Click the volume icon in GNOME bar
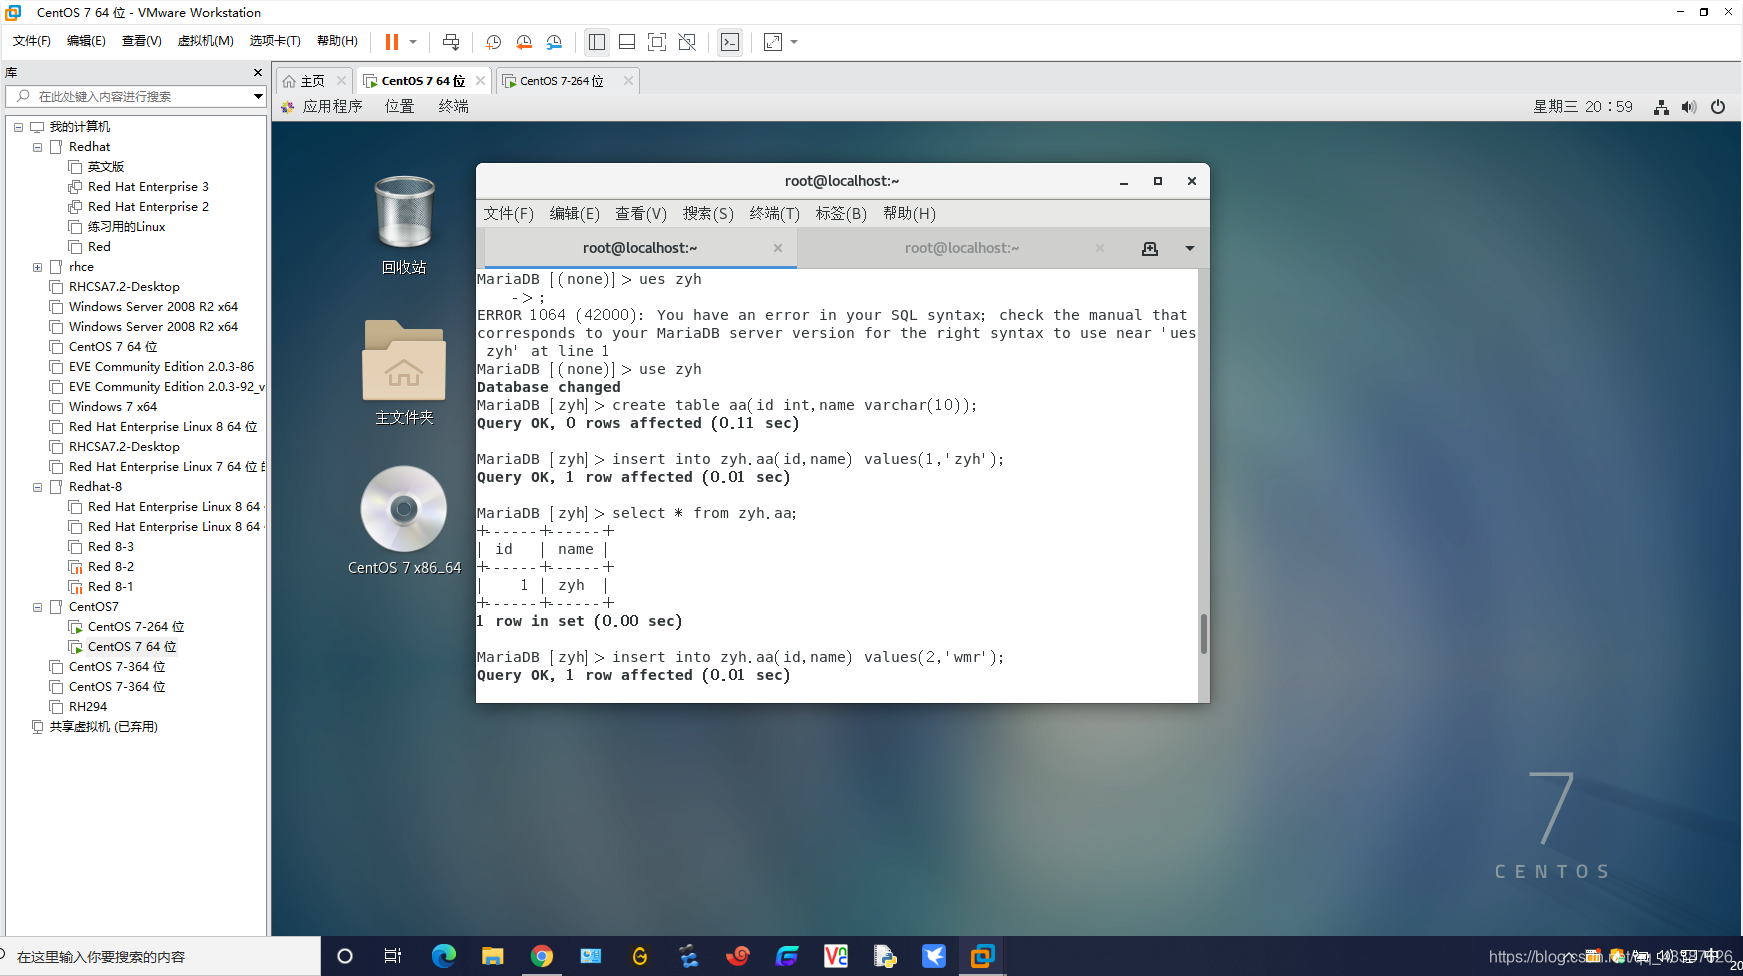The width and height of the screenshot is (1743, 976). [1689, 107]
